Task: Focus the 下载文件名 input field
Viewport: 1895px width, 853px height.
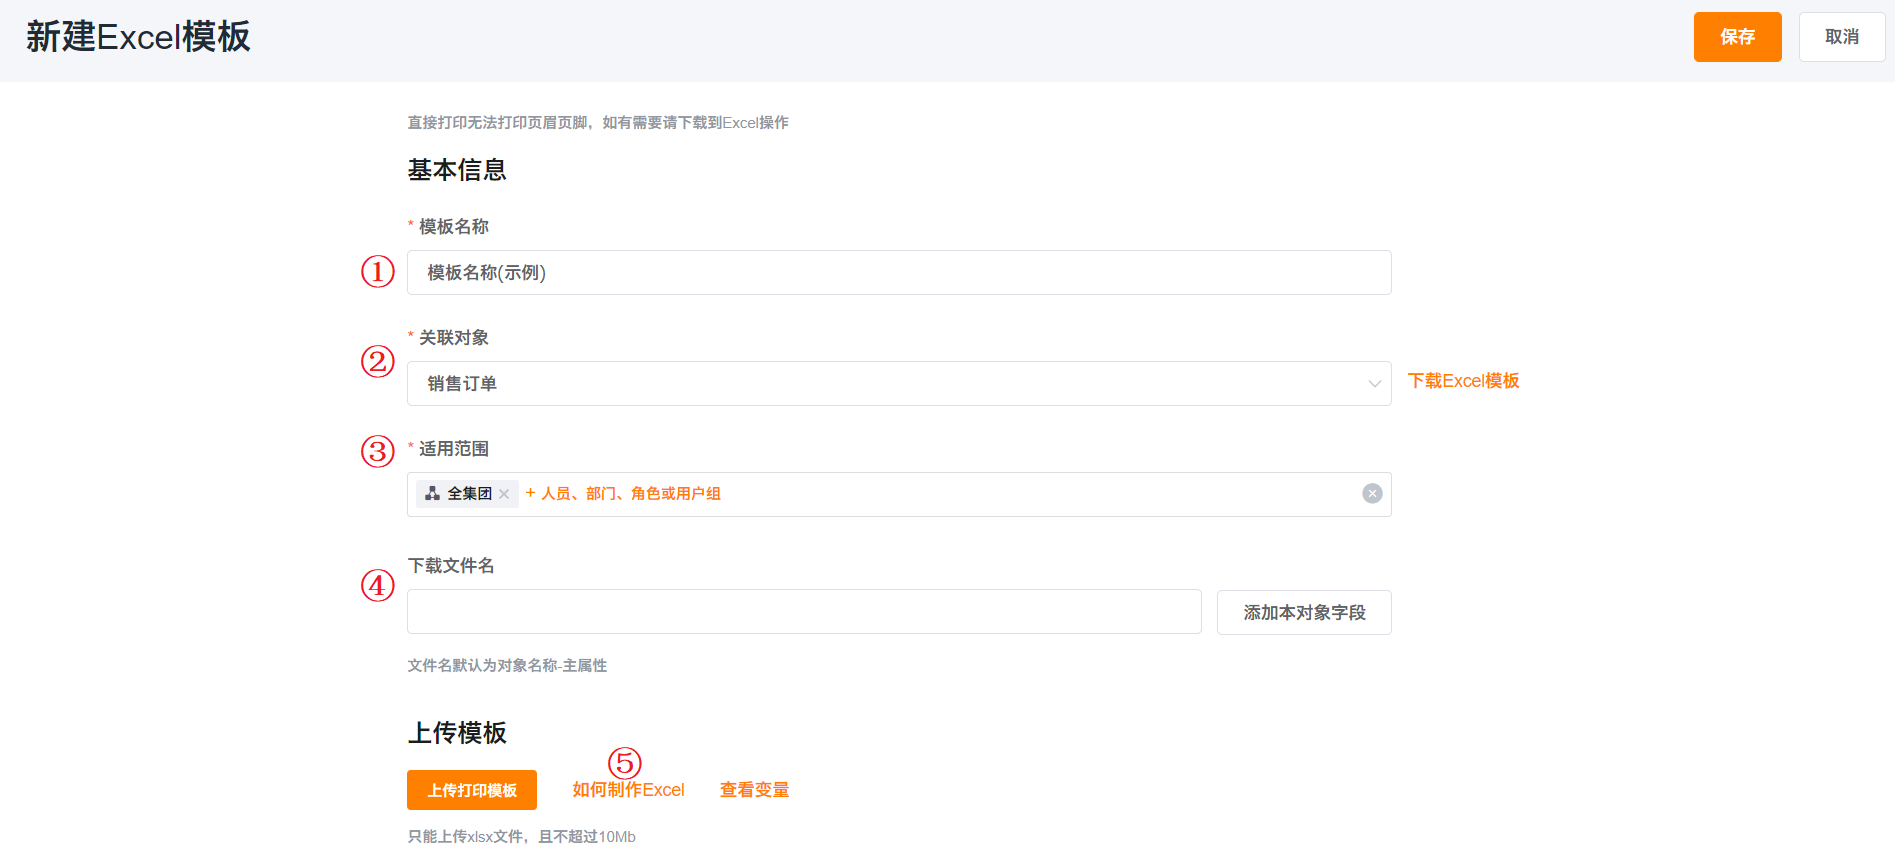Action: 804,612
